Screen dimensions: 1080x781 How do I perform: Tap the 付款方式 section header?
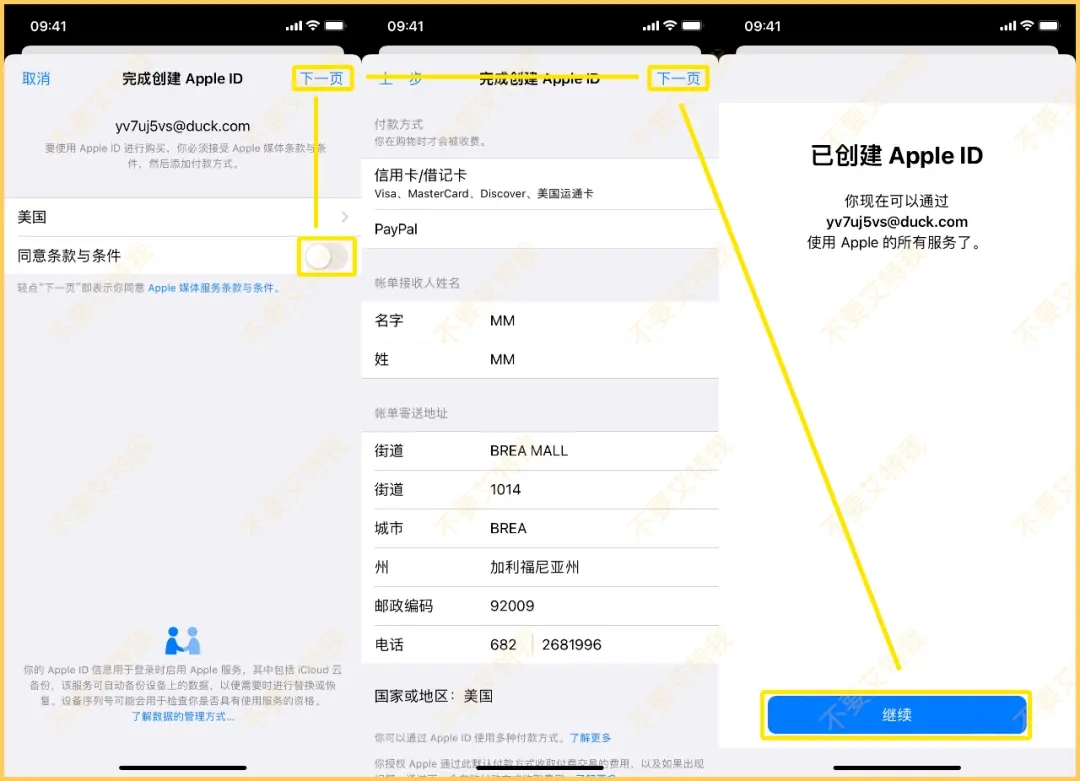[x=399, y=125]
